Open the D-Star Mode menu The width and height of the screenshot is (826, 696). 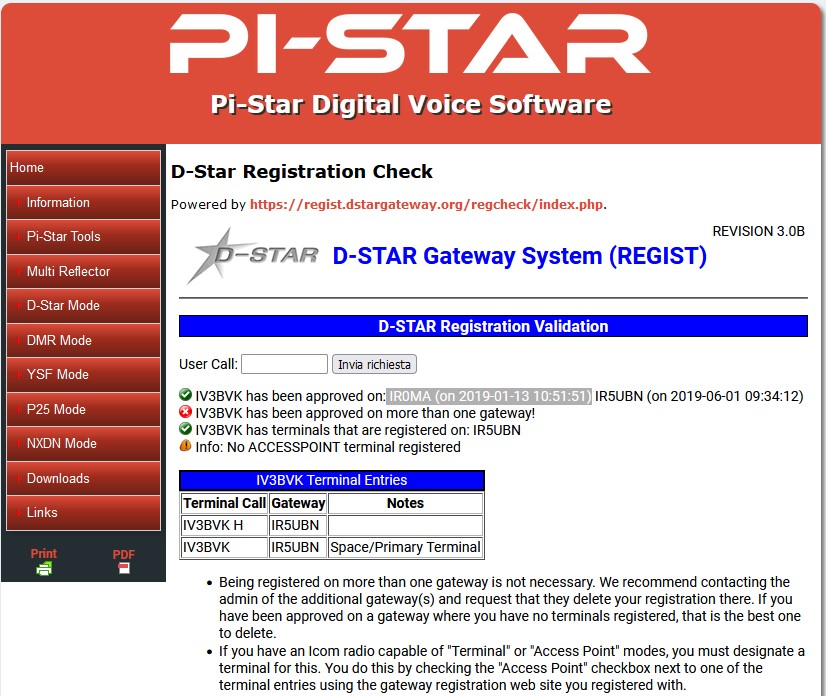pyautogui.click(x=83, y=306)
